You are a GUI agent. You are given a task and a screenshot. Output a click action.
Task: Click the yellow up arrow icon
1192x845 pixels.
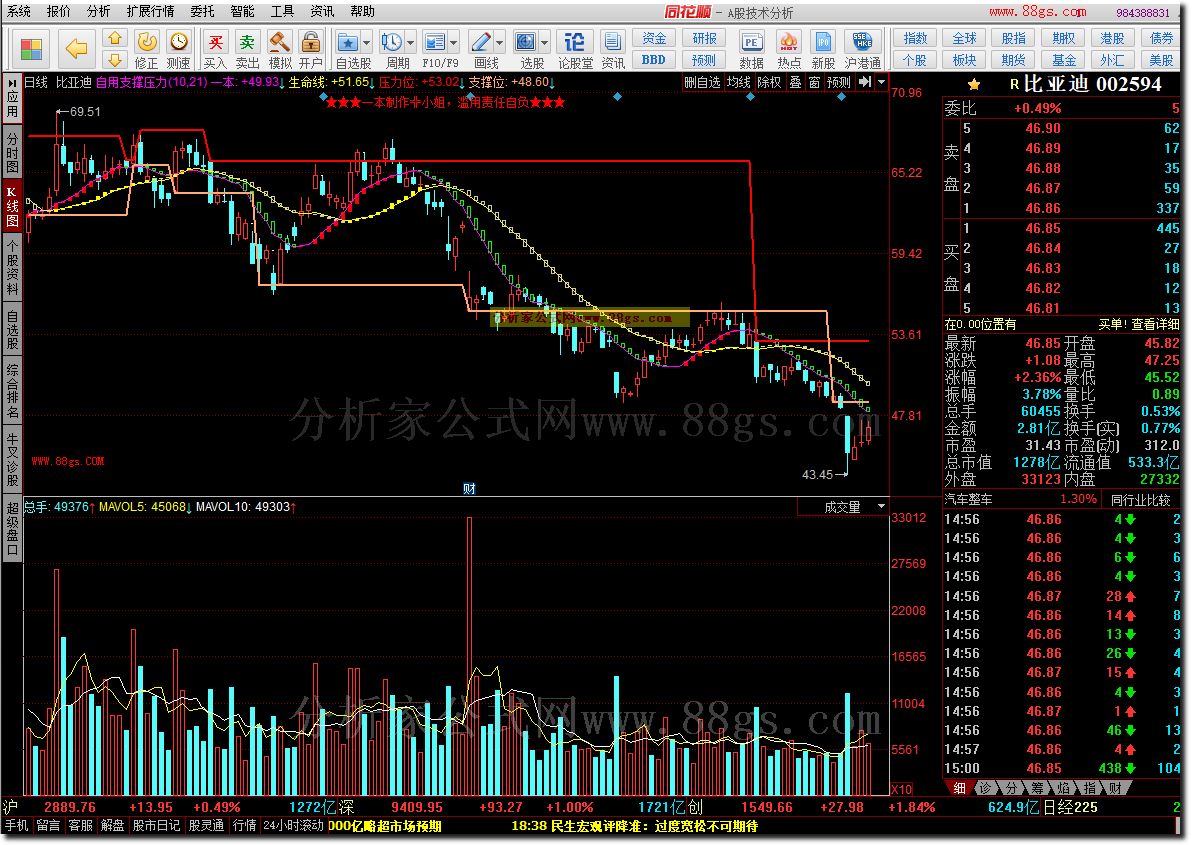[114, 38]
